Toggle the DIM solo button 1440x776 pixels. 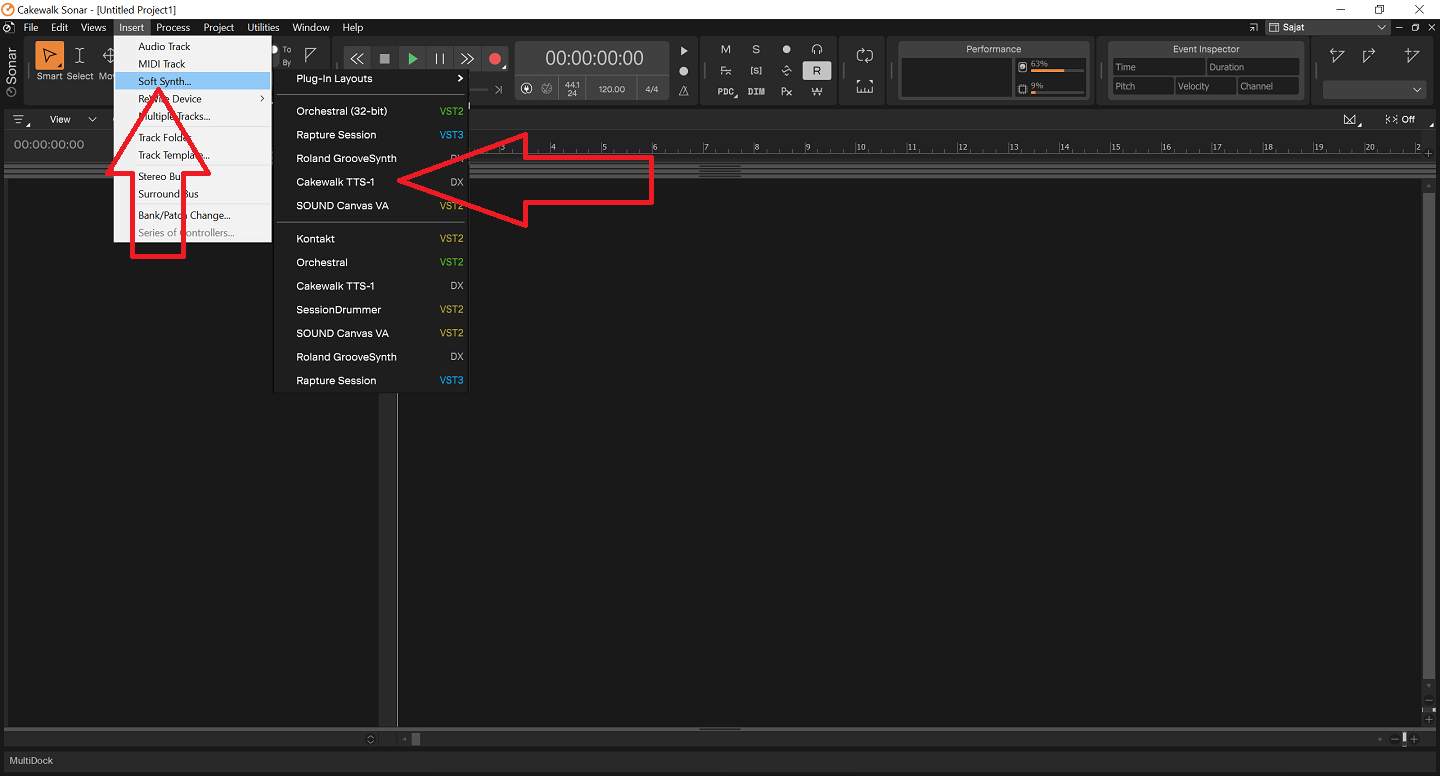tap(756, 92)
